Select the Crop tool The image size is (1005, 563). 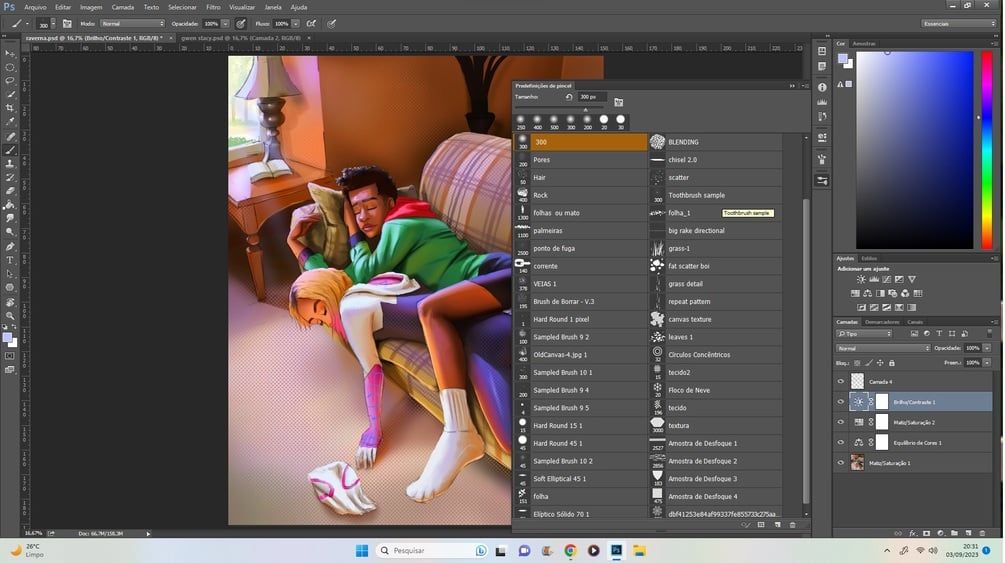point(10,108)
